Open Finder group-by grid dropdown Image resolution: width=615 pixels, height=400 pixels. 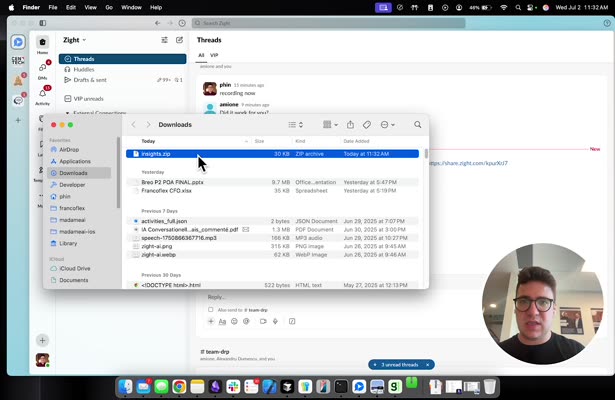[x=330, y=125]
